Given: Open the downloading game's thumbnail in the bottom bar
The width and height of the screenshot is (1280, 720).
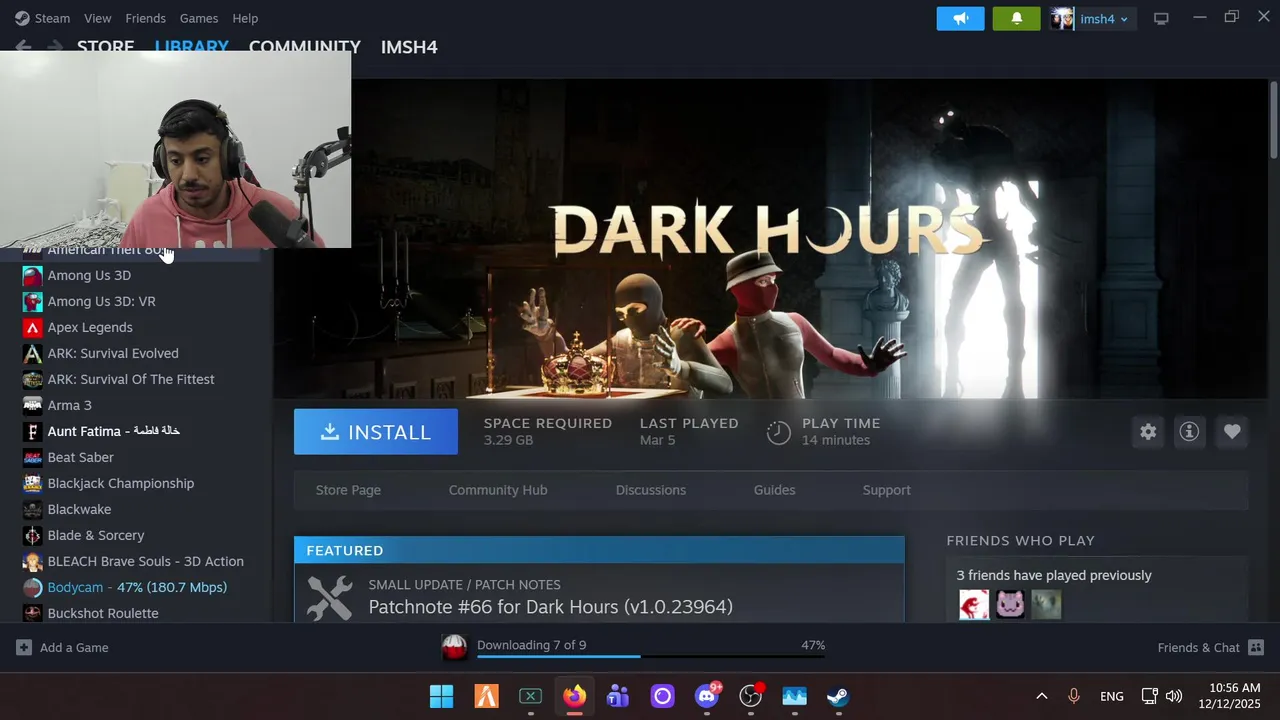Looking at the screenshot, I should point(455,647).
